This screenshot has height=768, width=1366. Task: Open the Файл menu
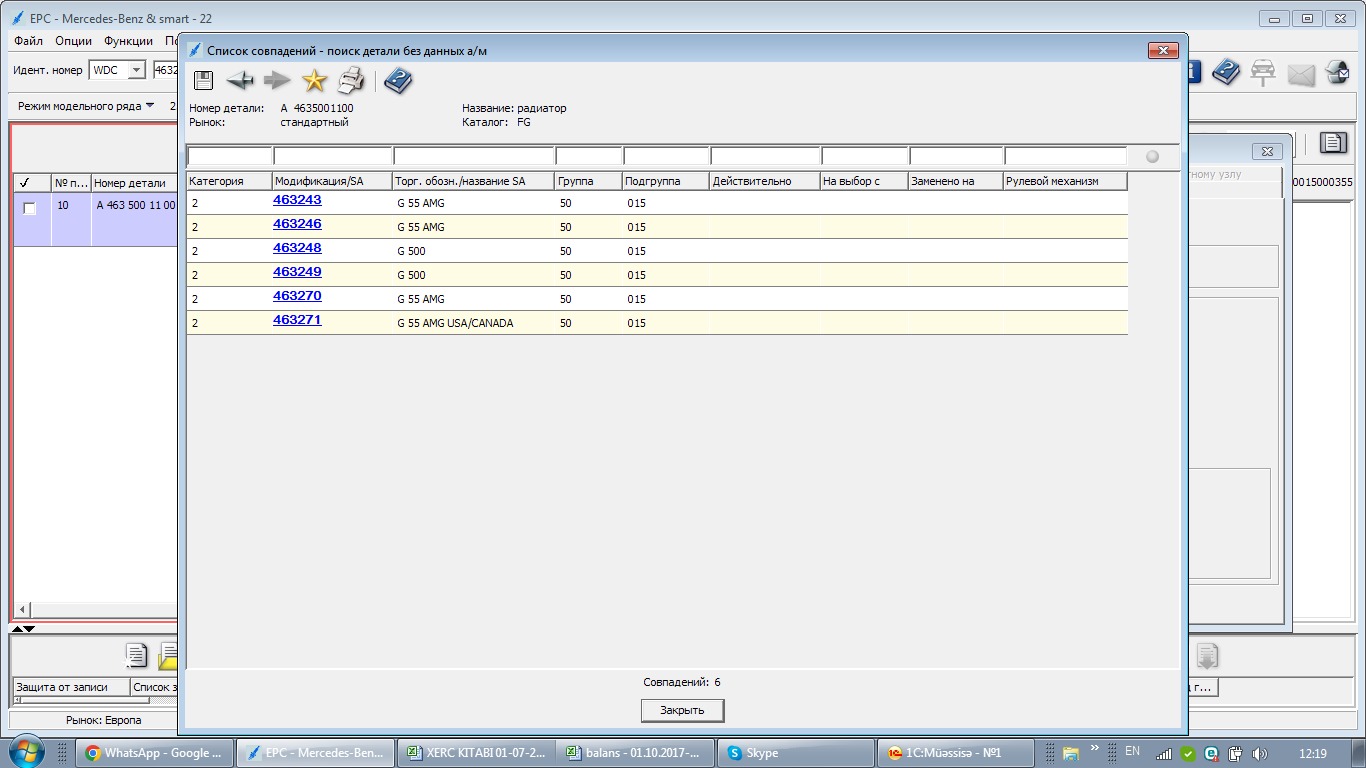pyautogui.click(x=28, y=41)
